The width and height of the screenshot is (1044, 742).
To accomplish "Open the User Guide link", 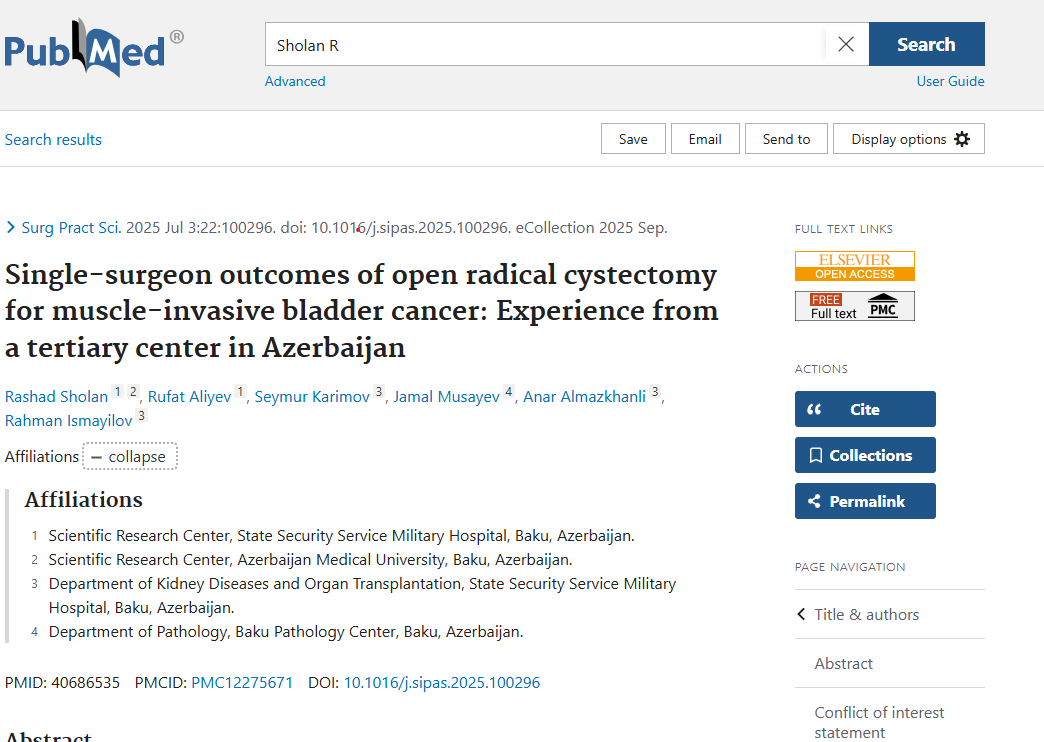I will click(x=950, y=81).
